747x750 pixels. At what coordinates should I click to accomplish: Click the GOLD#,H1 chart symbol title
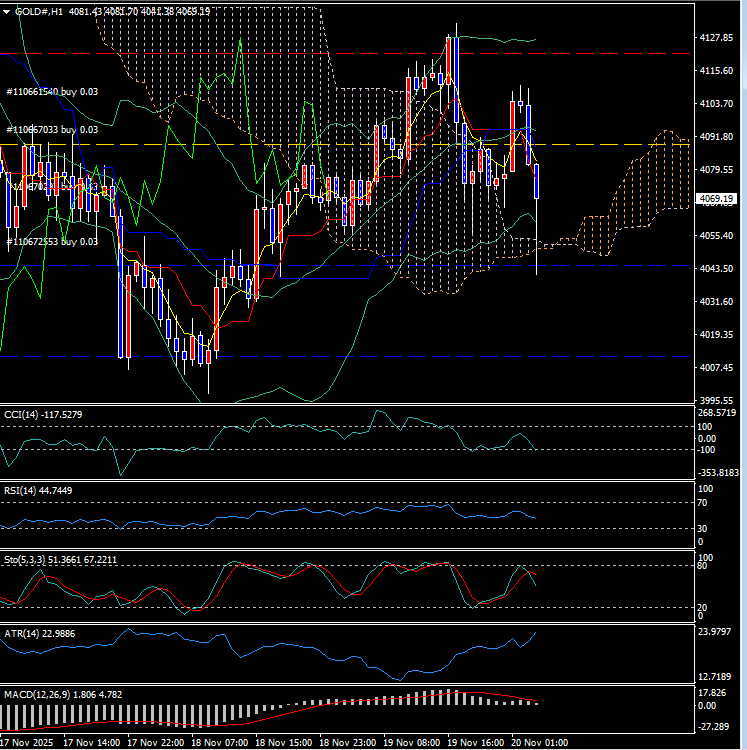coord(40,11)
